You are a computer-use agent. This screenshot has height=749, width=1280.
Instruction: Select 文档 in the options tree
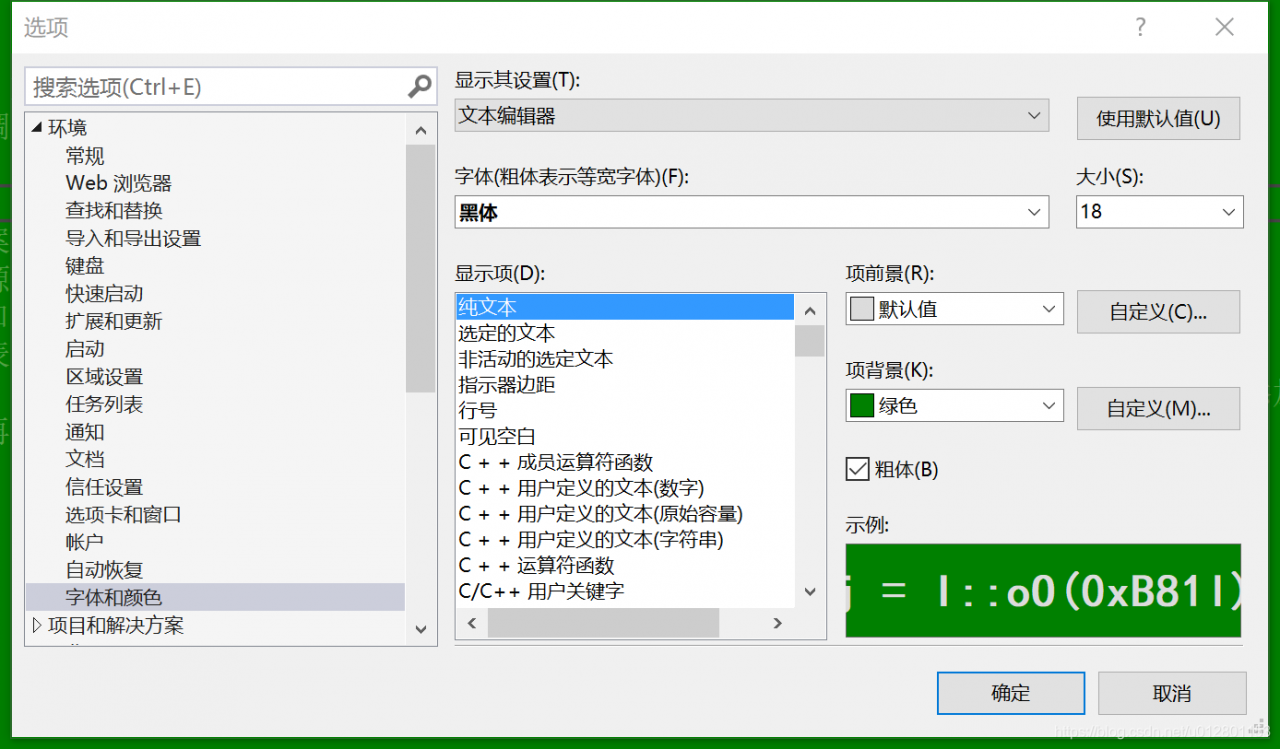(x=85, y=459)
